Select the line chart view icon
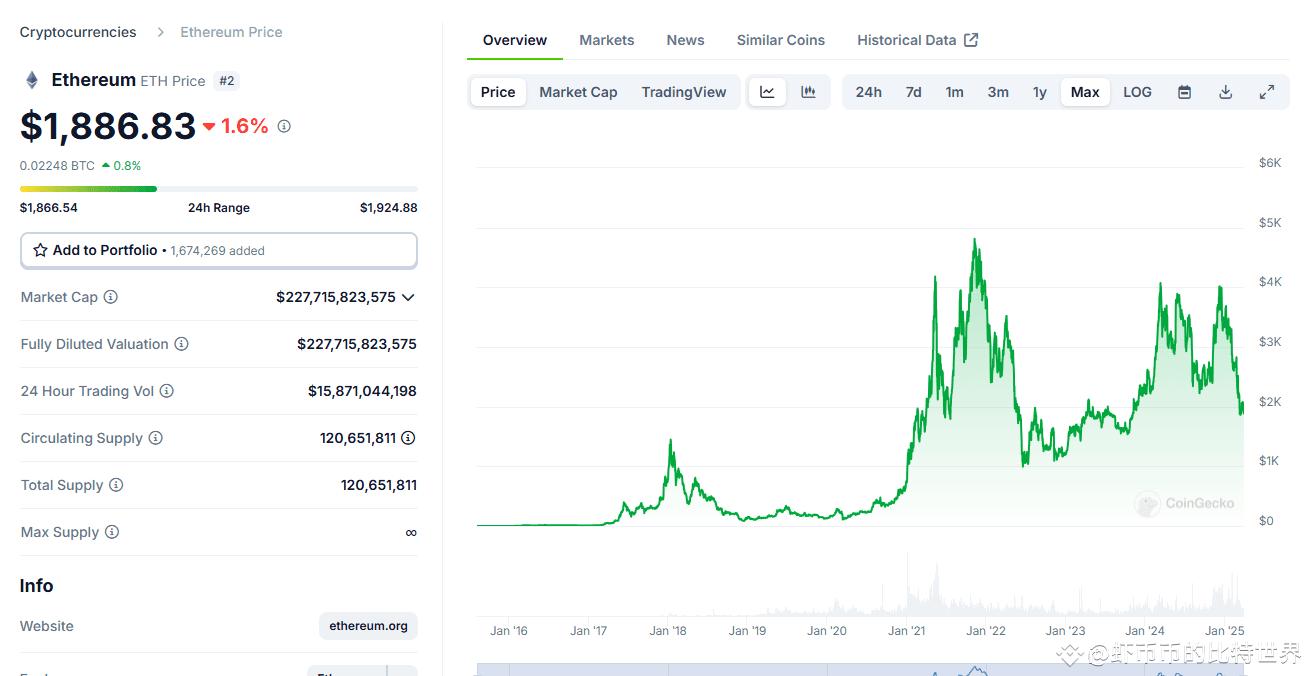Image resolution: width=1310 pixels, height=676 pixels. (767, 91)
